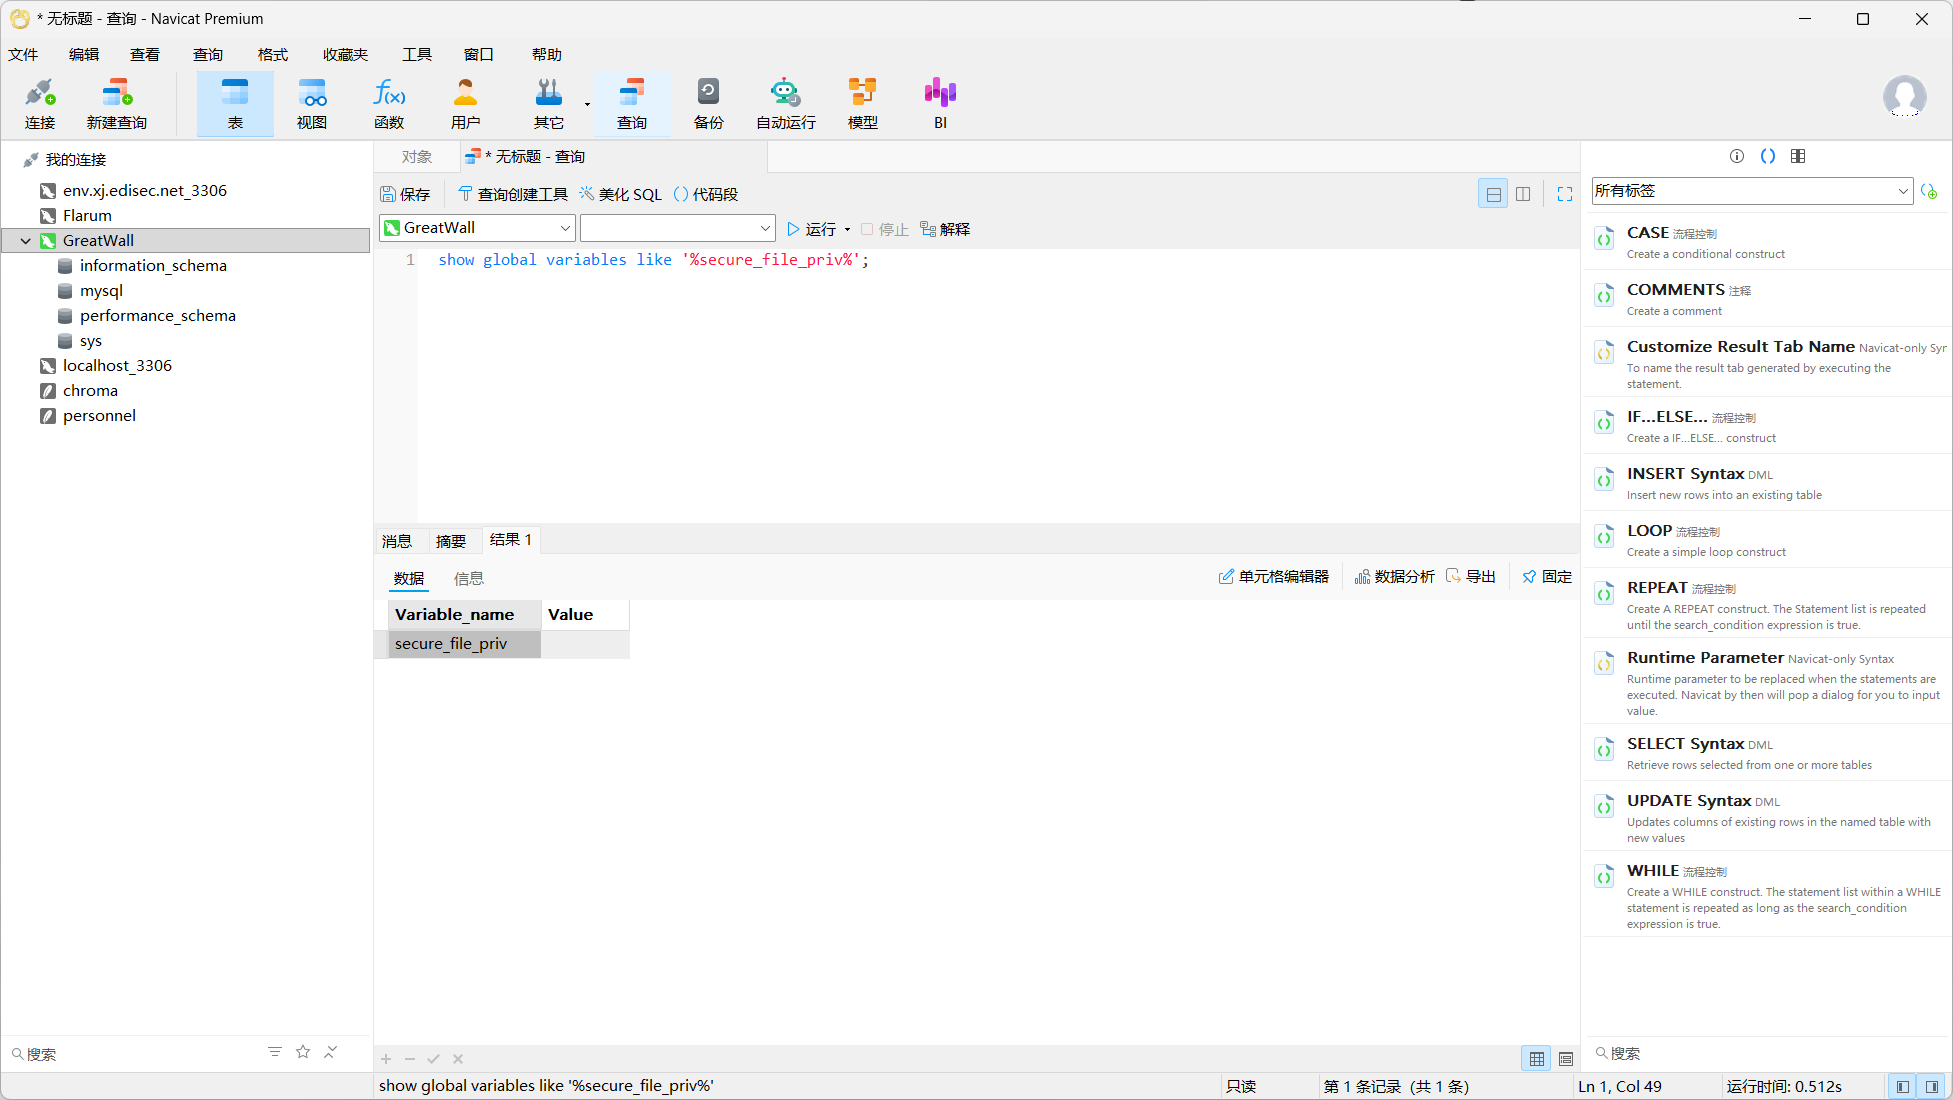This screenshot has width=1953, height=1100.
Task: Open the 所有标签 tag filter dropdown
Action: [1901, 191]
